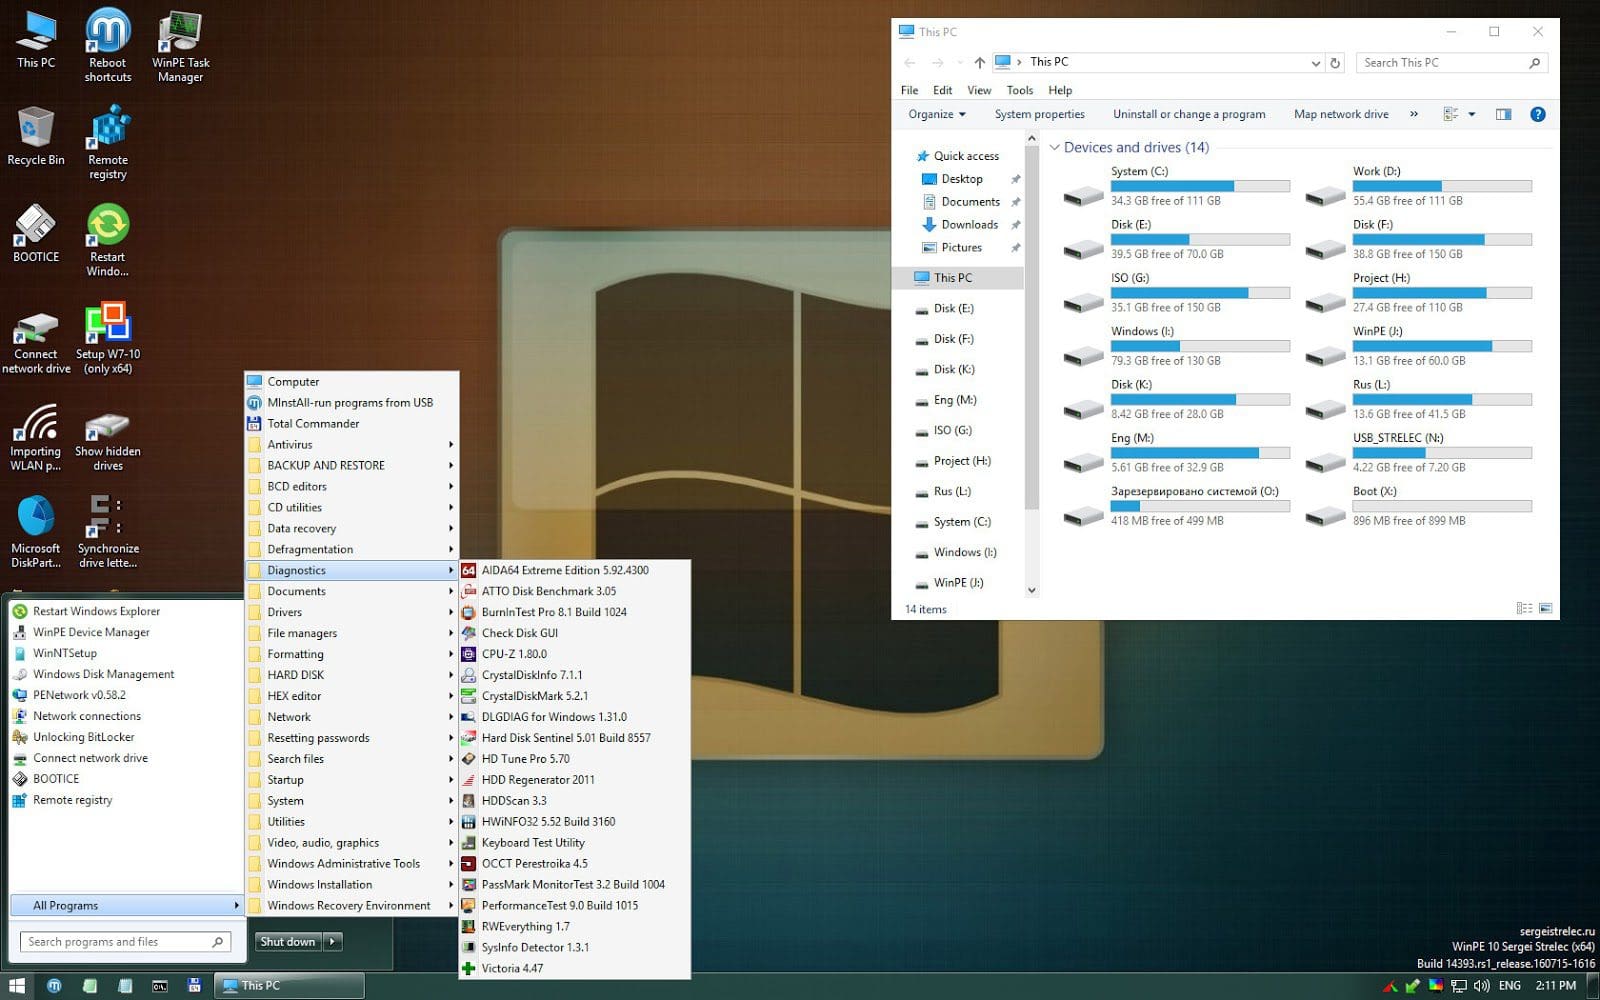The width and height of the screenshot is (1600, 1000).
Task: Click the Shut down button
Action: [288, 941]
